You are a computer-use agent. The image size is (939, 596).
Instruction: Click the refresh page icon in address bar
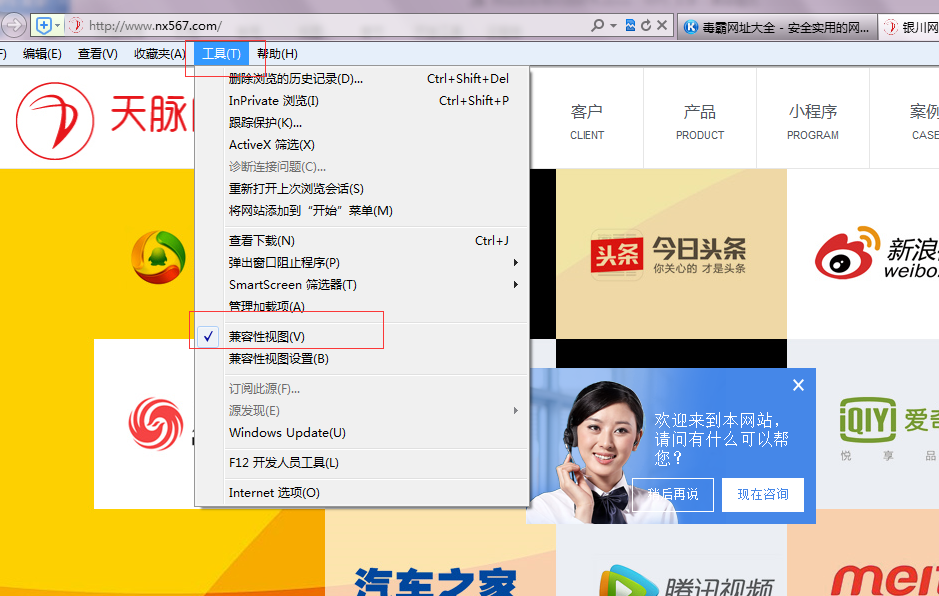coord(646,25)
